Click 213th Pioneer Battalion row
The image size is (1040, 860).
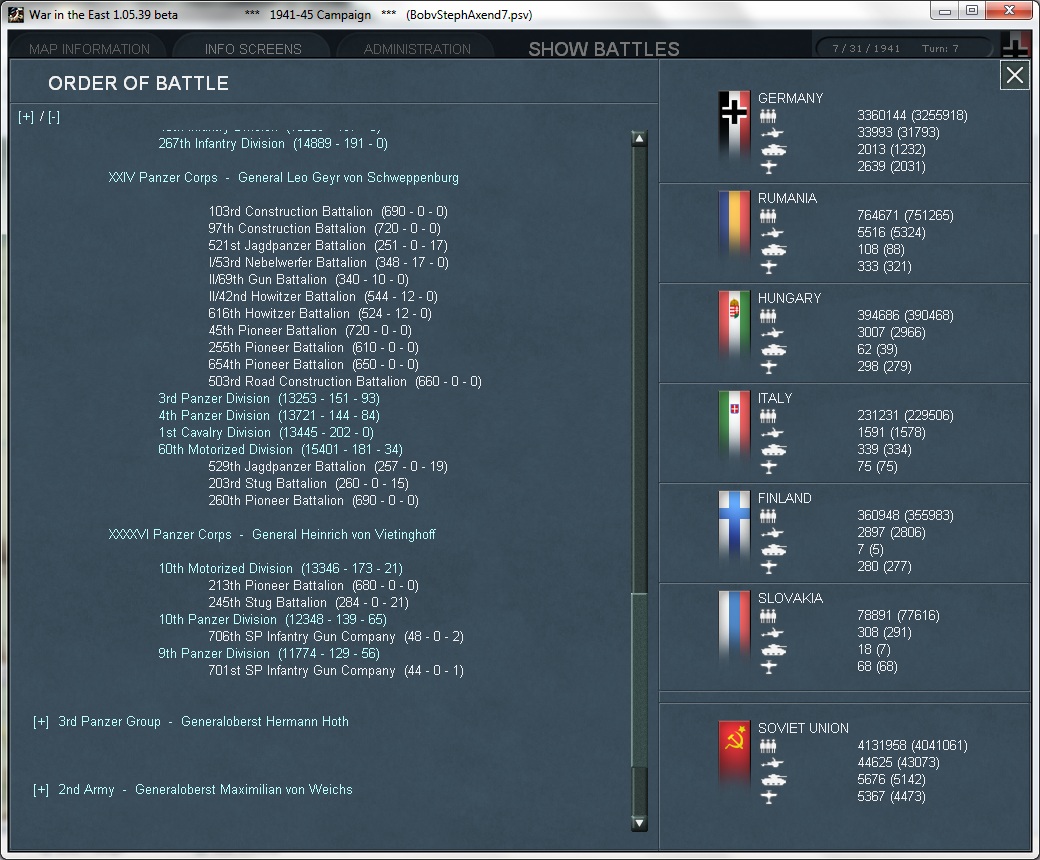313,586
